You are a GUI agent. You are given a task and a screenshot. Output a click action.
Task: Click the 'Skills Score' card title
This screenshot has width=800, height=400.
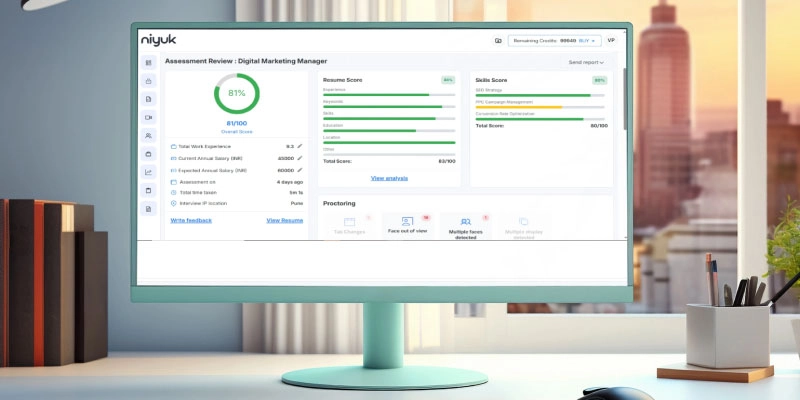coord(491,80)
